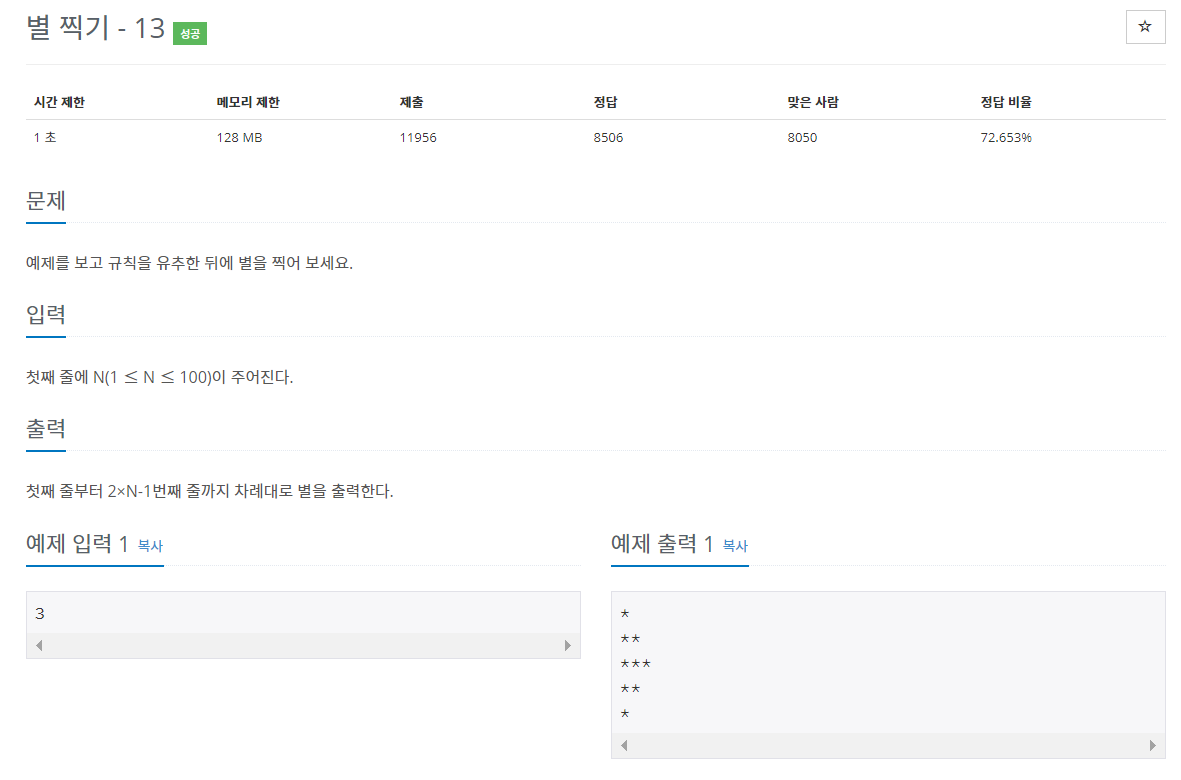The height and width of the screenshot is (780, 1181).
Task: Click the 8506 correct answers value
Action: point(609,138)
